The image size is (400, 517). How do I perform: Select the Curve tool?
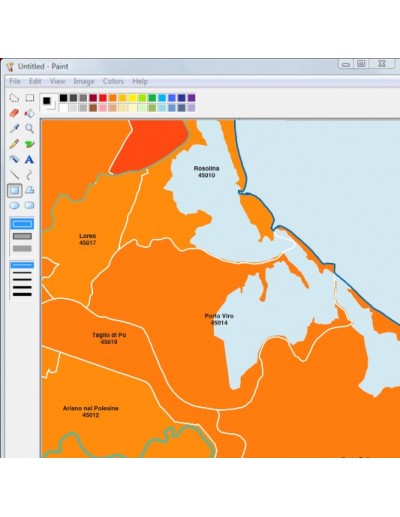(30, 175)
